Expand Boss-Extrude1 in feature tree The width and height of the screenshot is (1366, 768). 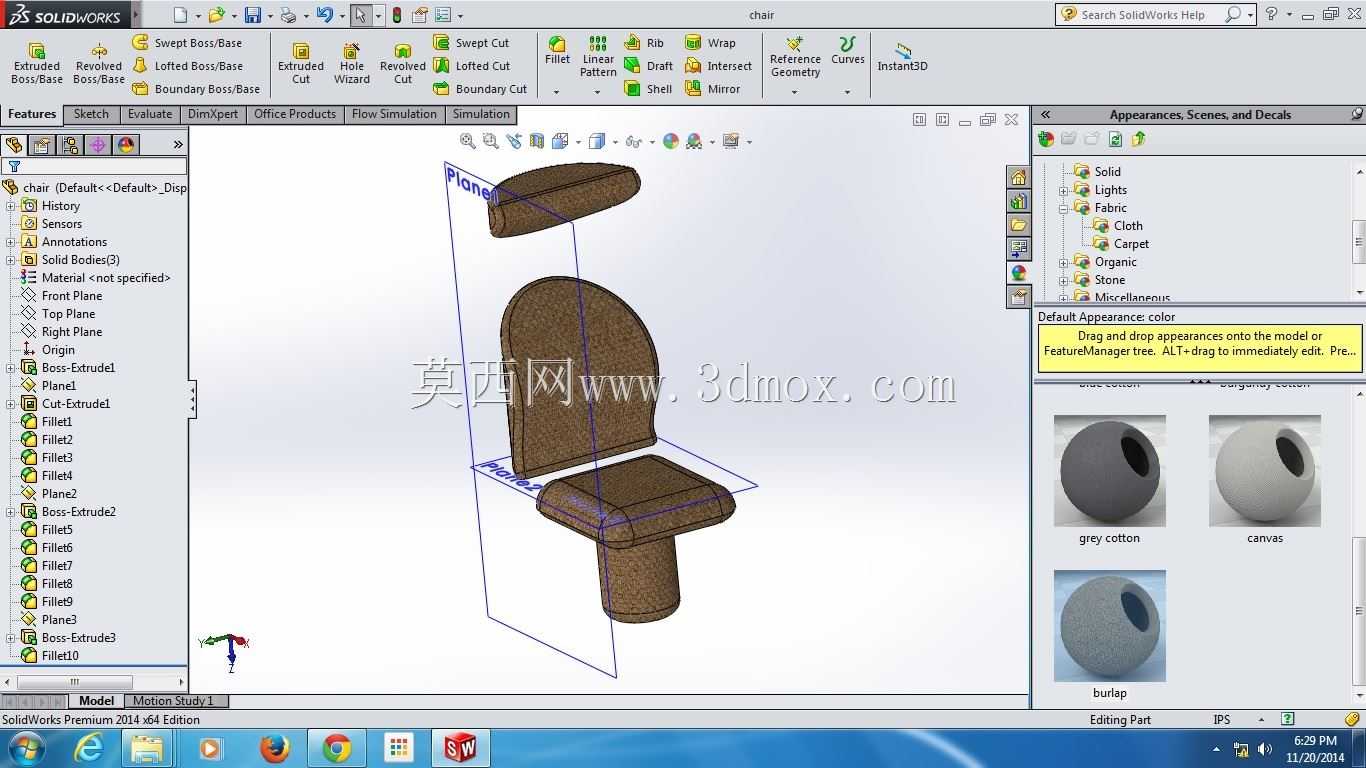coord(11,368)
